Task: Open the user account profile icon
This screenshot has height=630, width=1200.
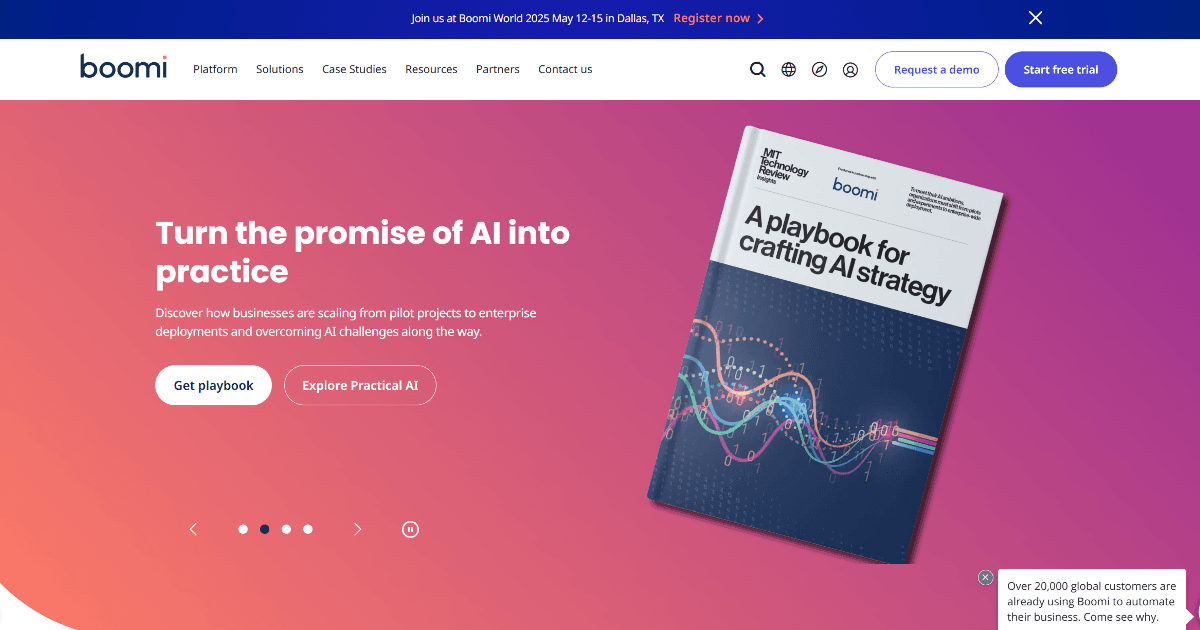Action: [x=850, y=70]
